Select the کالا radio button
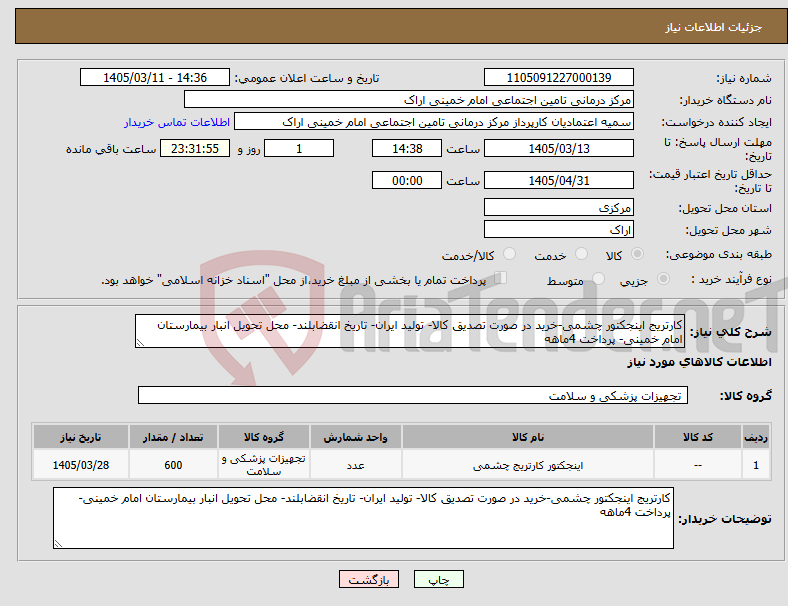The image size is (788, 606). pos(637,254)
